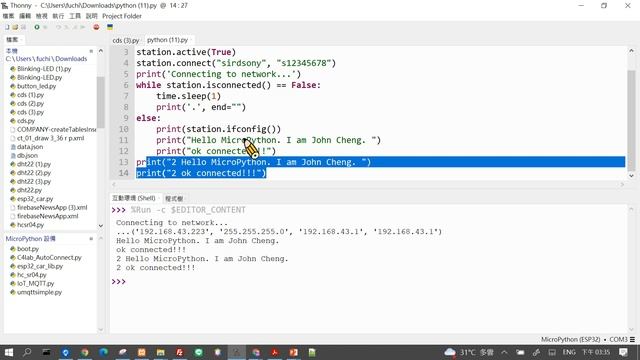Open the 工具 (Tools) menu

click(75, 16)
